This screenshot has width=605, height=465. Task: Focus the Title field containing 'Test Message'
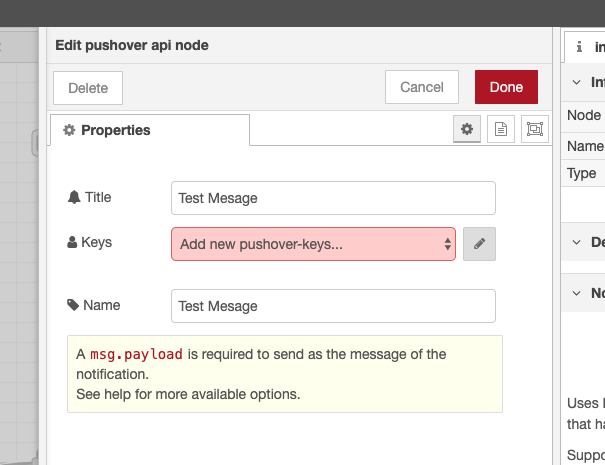point(333,198)
